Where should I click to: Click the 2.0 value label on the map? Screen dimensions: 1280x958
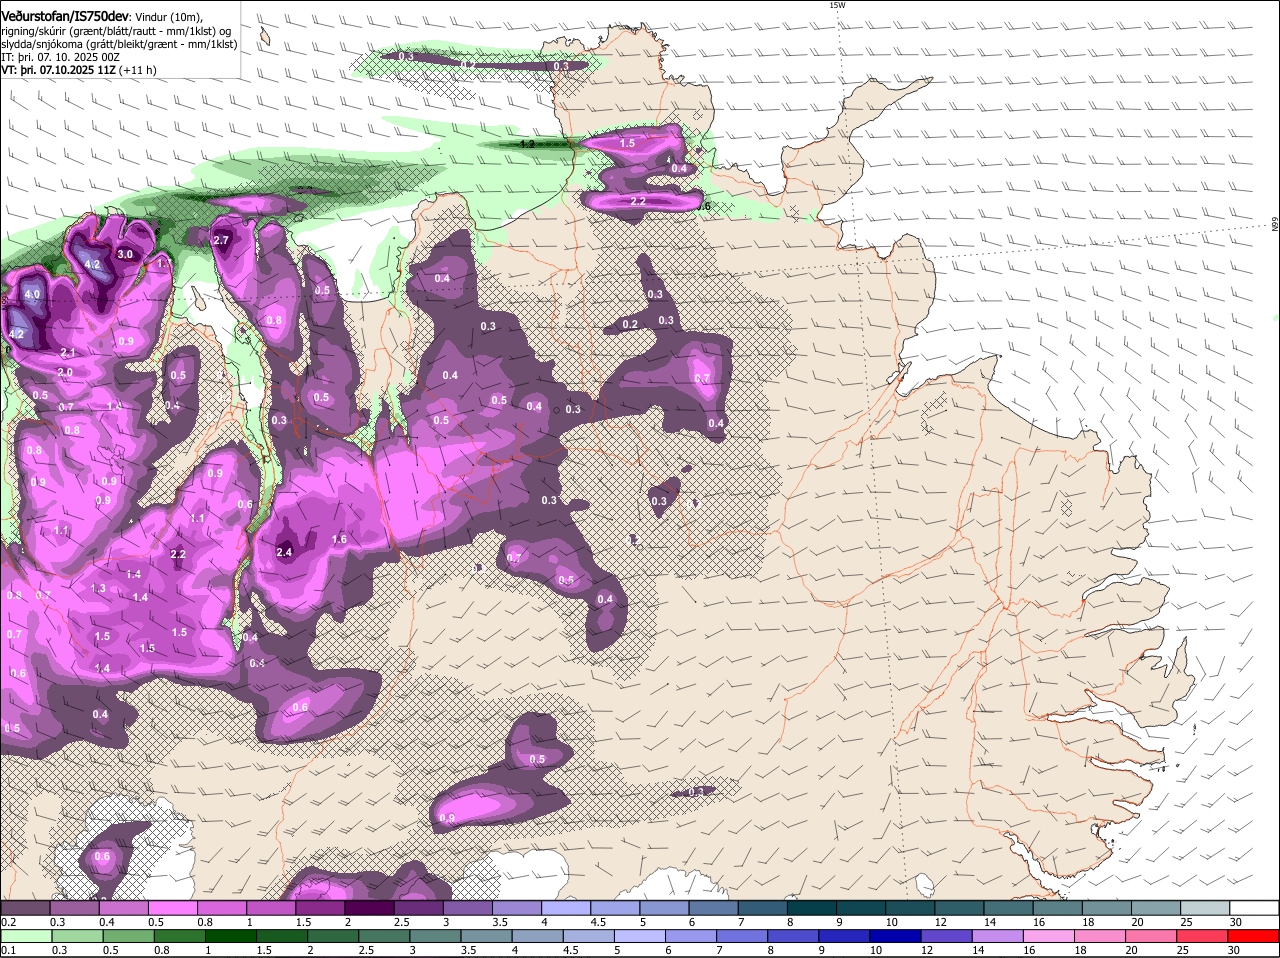click(65, 372)
